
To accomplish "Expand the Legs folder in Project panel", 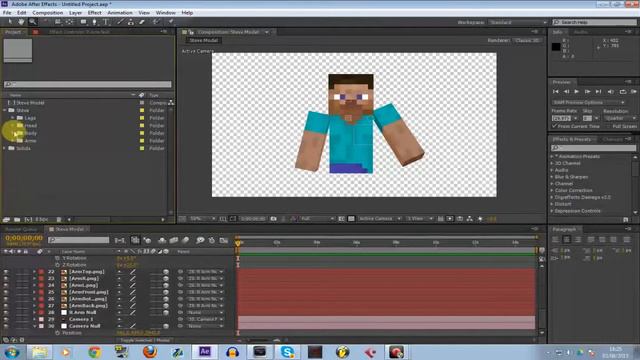I will [x=13, y=118].
